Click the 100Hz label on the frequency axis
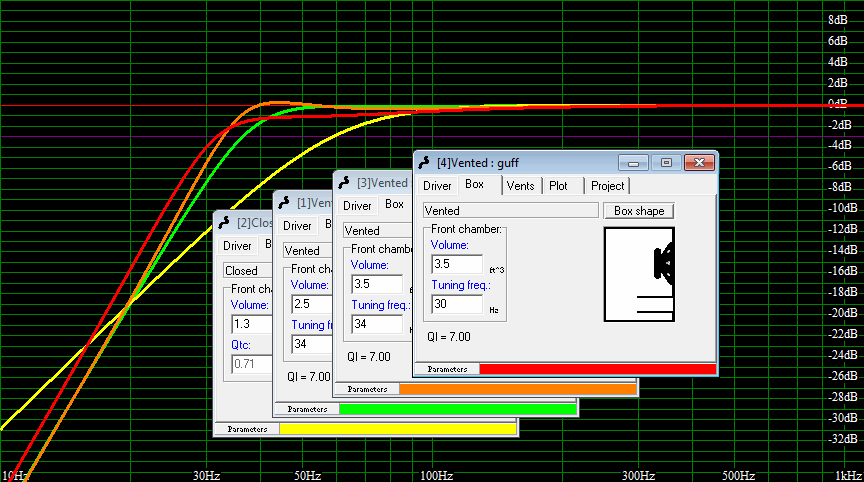 coord(436,475)
